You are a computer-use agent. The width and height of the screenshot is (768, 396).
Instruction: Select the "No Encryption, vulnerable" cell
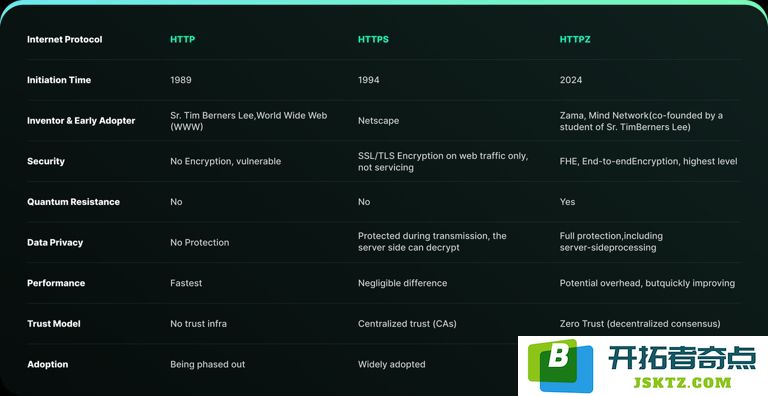coord(225,161)
